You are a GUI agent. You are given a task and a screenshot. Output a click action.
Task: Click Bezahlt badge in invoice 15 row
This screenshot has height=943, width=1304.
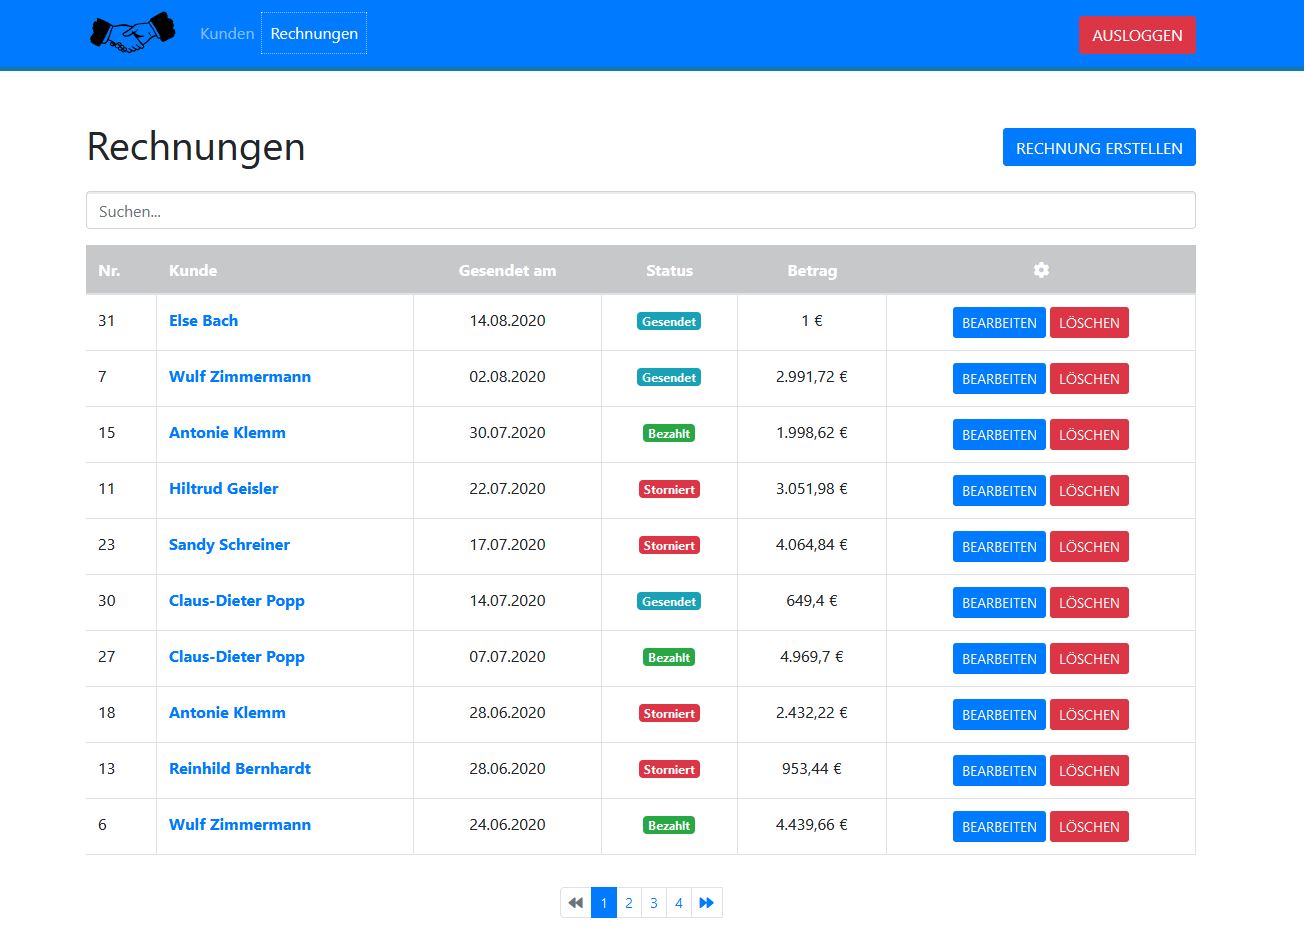tap(669, 433)
